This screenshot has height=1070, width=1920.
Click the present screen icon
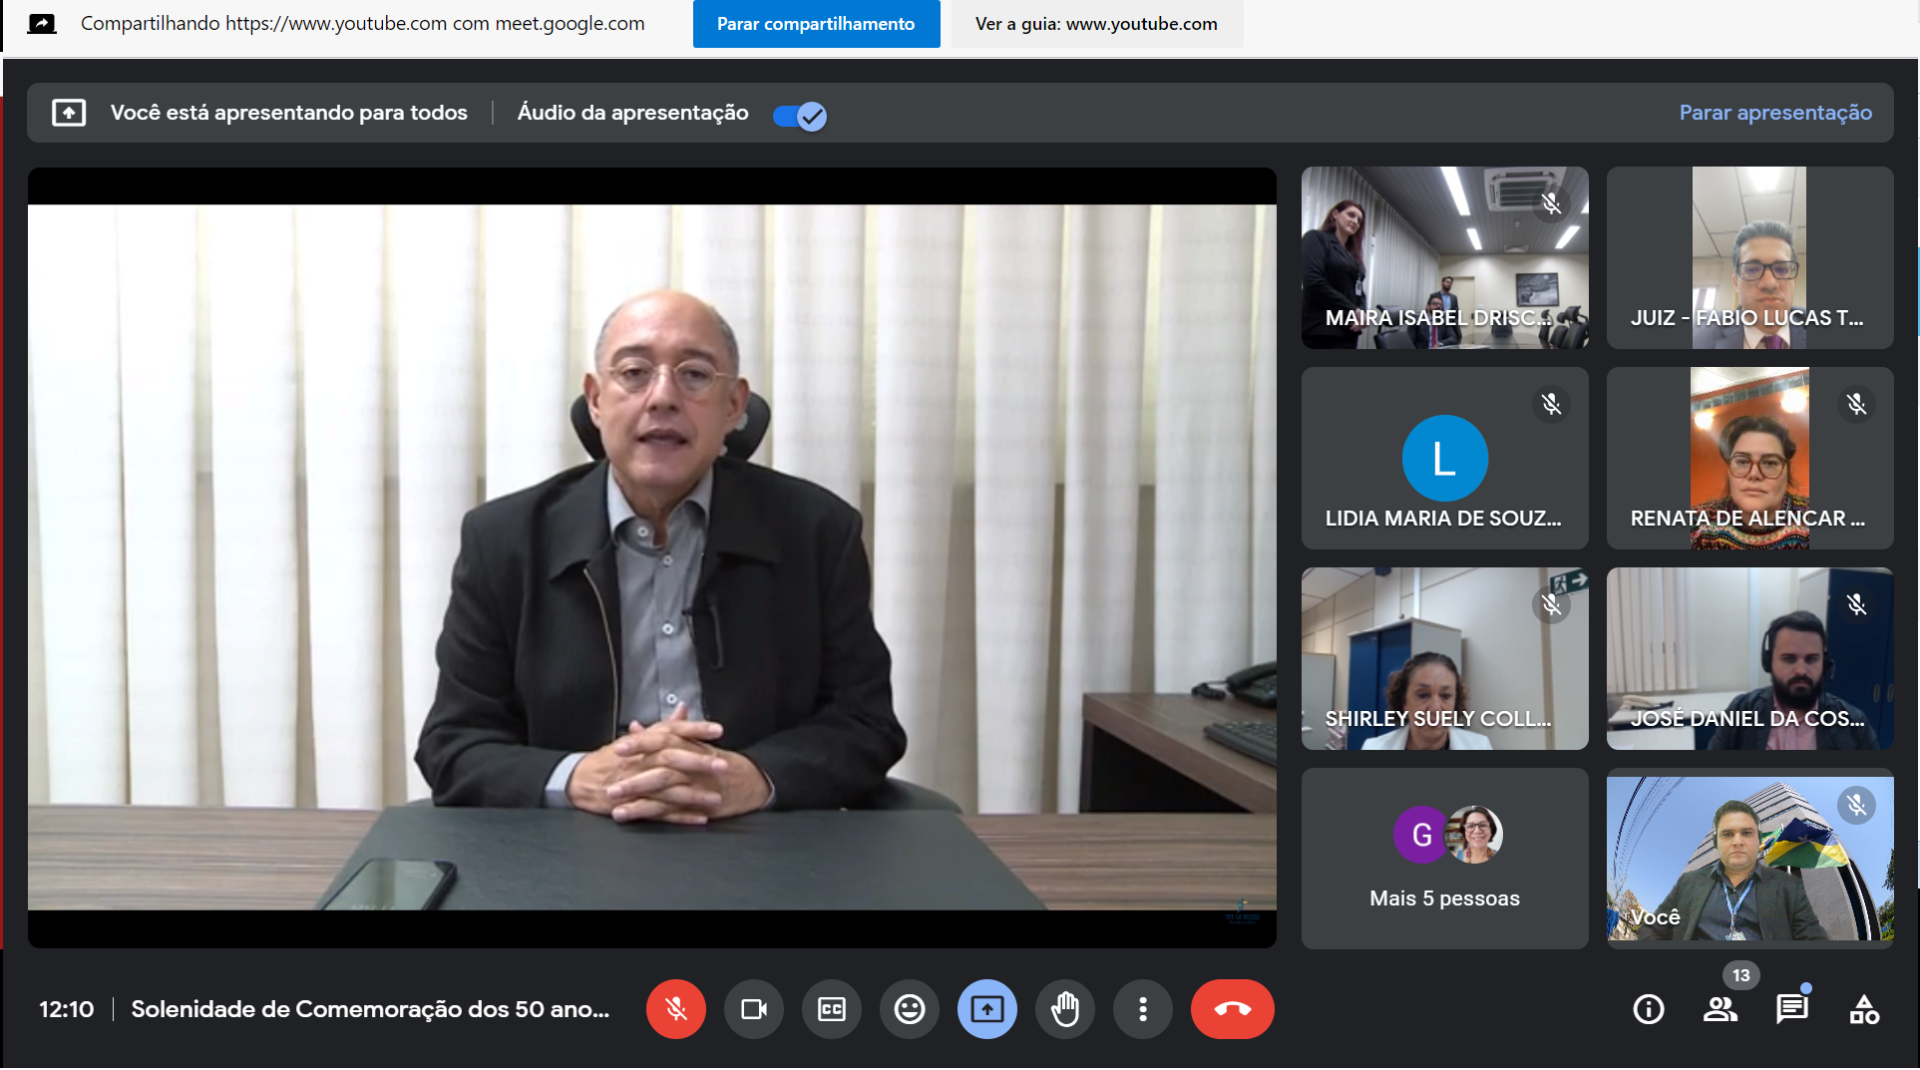pos(987,1009)
